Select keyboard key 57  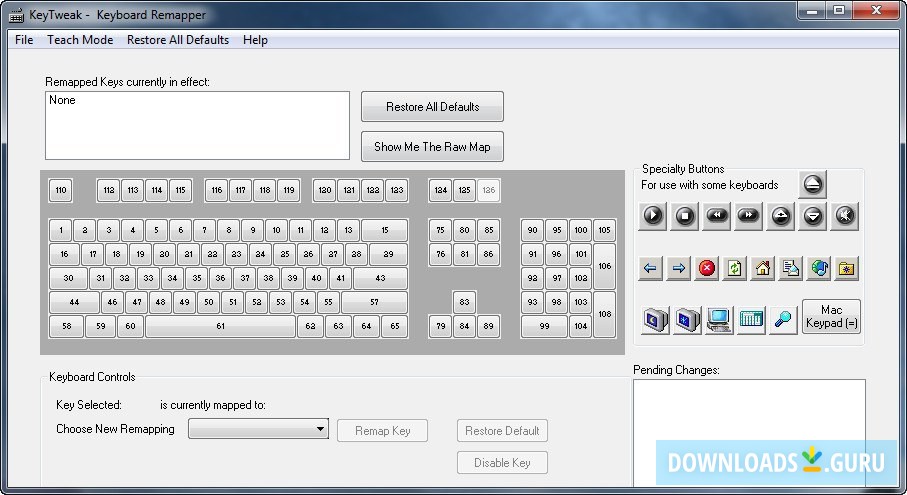[x=374, y=302]
